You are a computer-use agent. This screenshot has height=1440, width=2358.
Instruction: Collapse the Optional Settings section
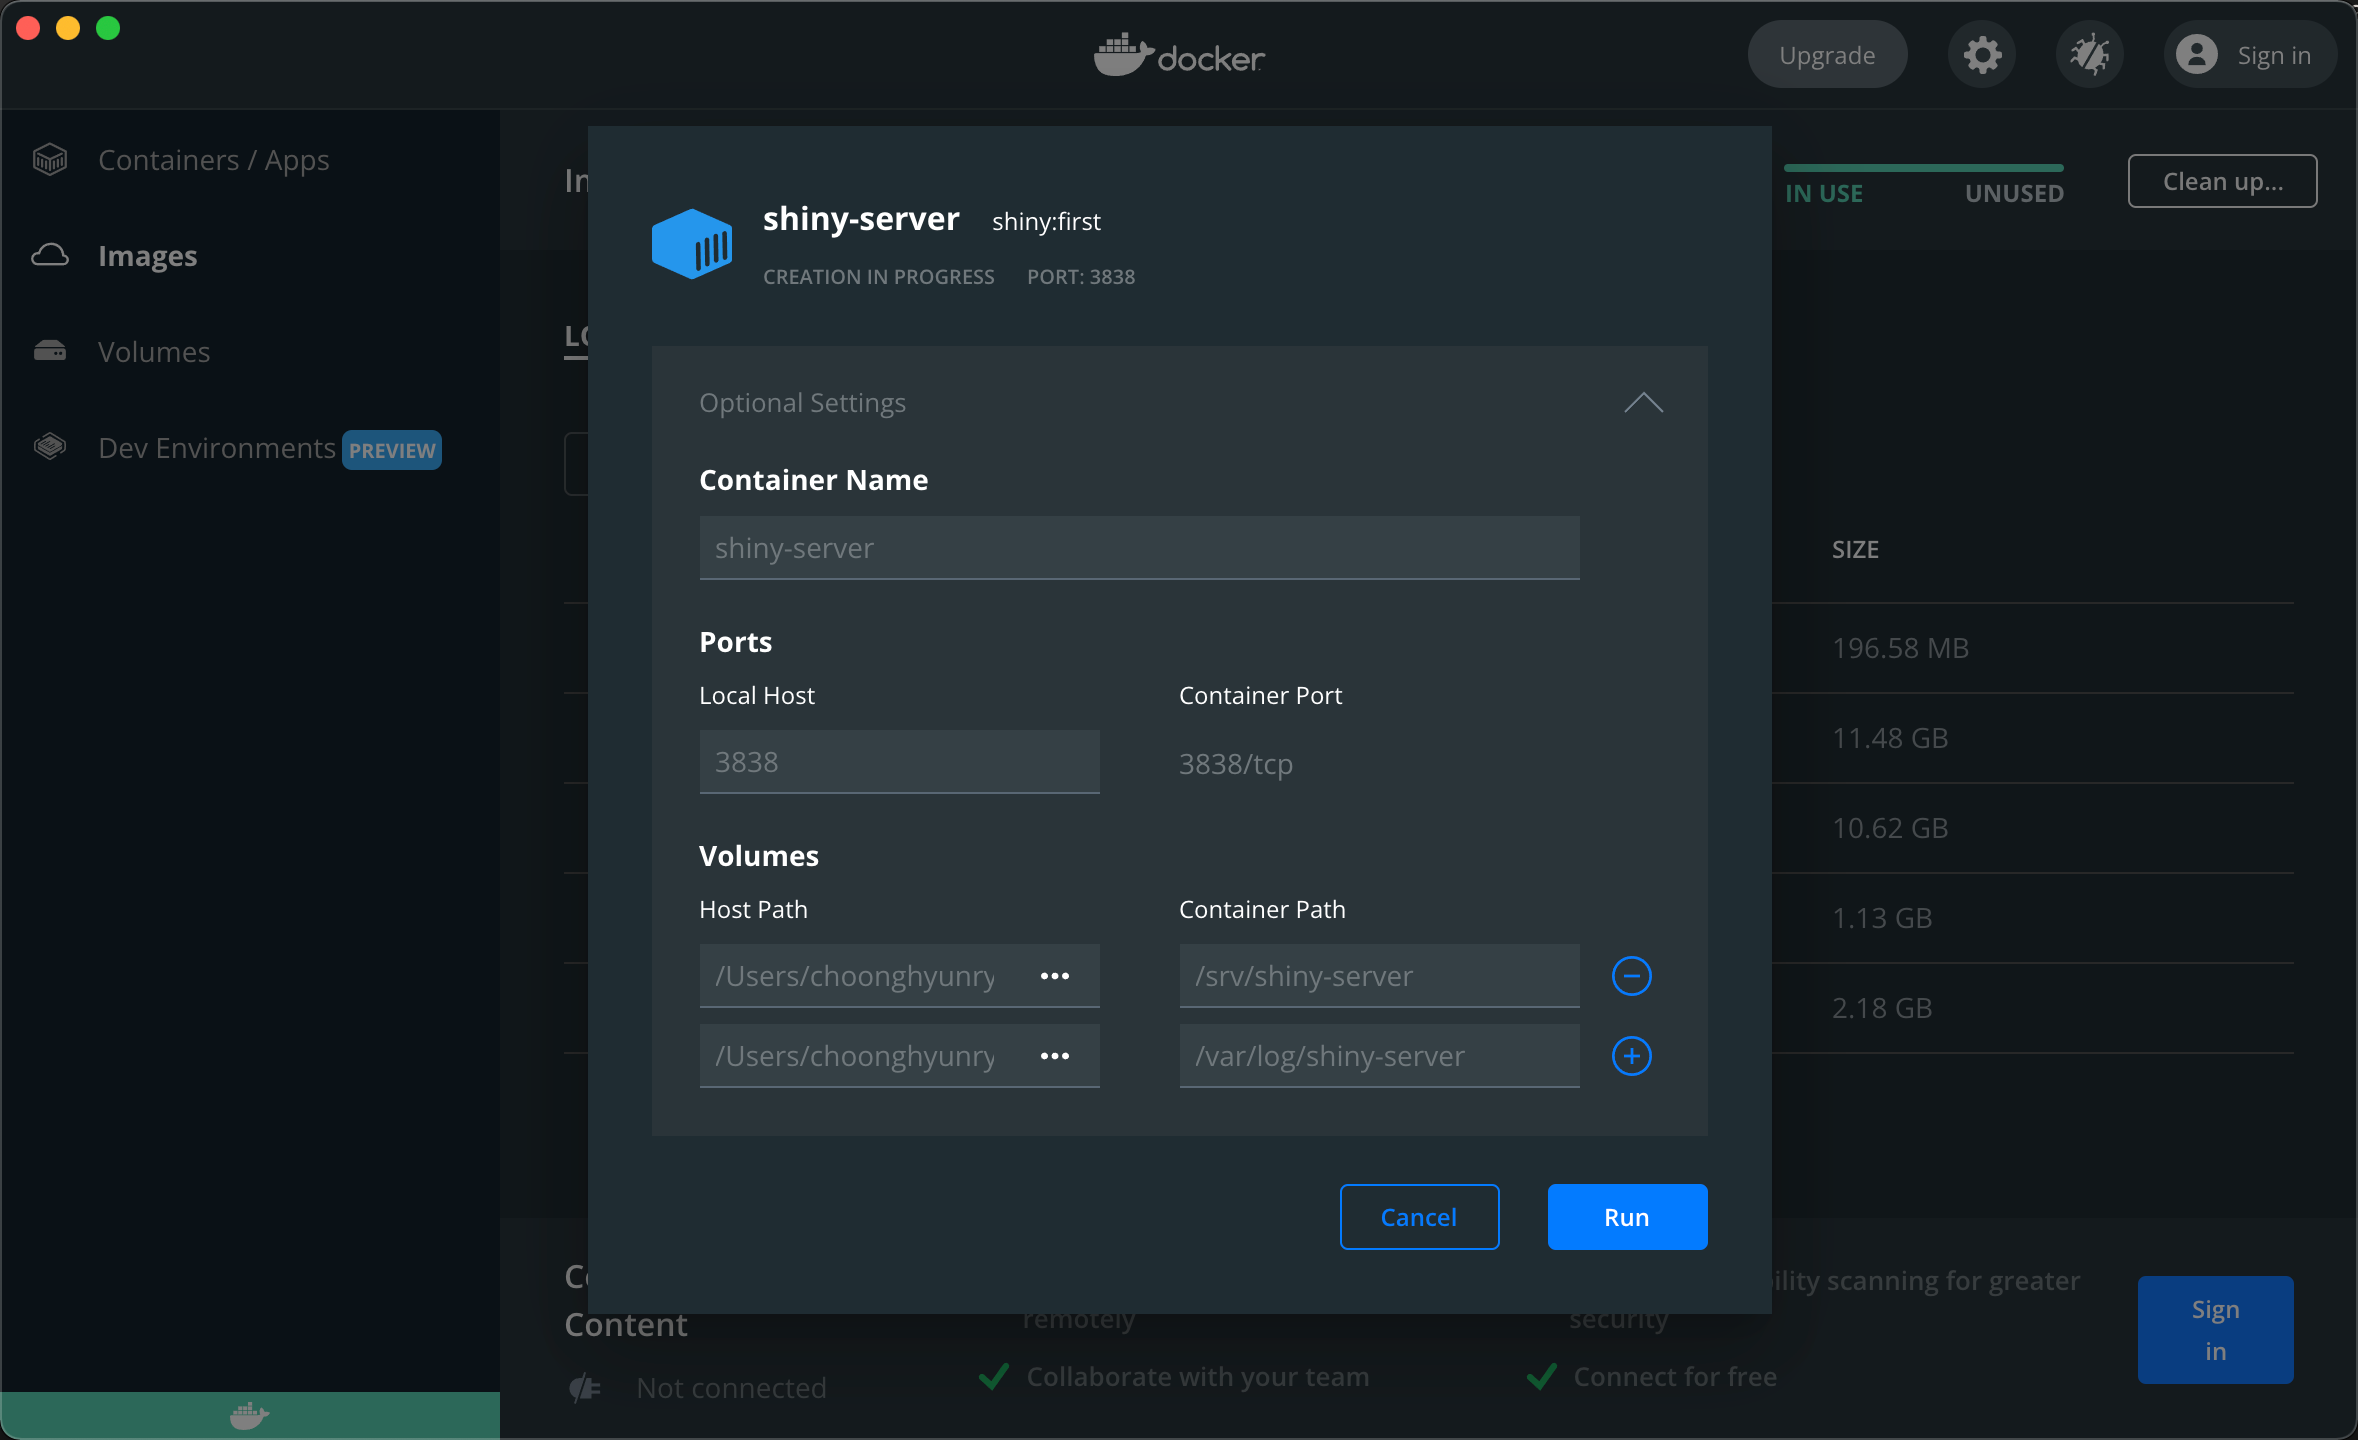pyautogui.click(x=1643, y=403)
